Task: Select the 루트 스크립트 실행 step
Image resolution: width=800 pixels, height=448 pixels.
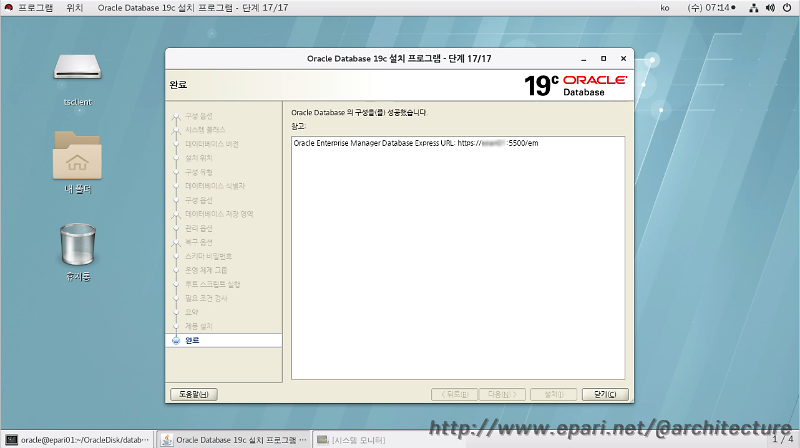Action: pyautogui.click(x=212, y=284)
